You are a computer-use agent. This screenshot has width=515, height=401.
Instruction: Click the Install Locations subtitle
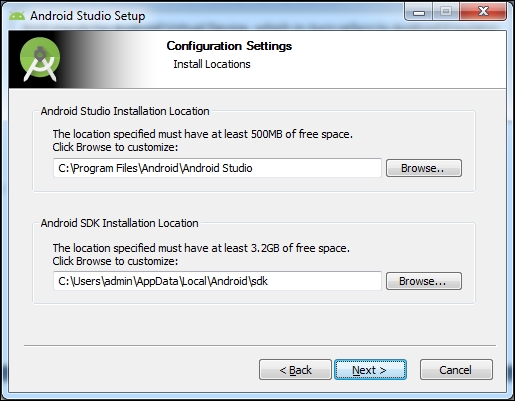tap(212, 64)
